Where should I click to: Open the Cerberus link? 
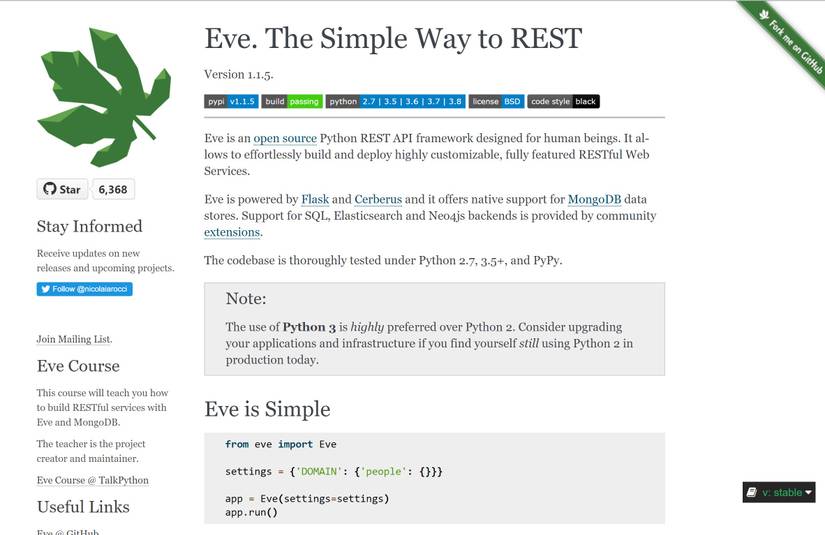click(378, 199)
